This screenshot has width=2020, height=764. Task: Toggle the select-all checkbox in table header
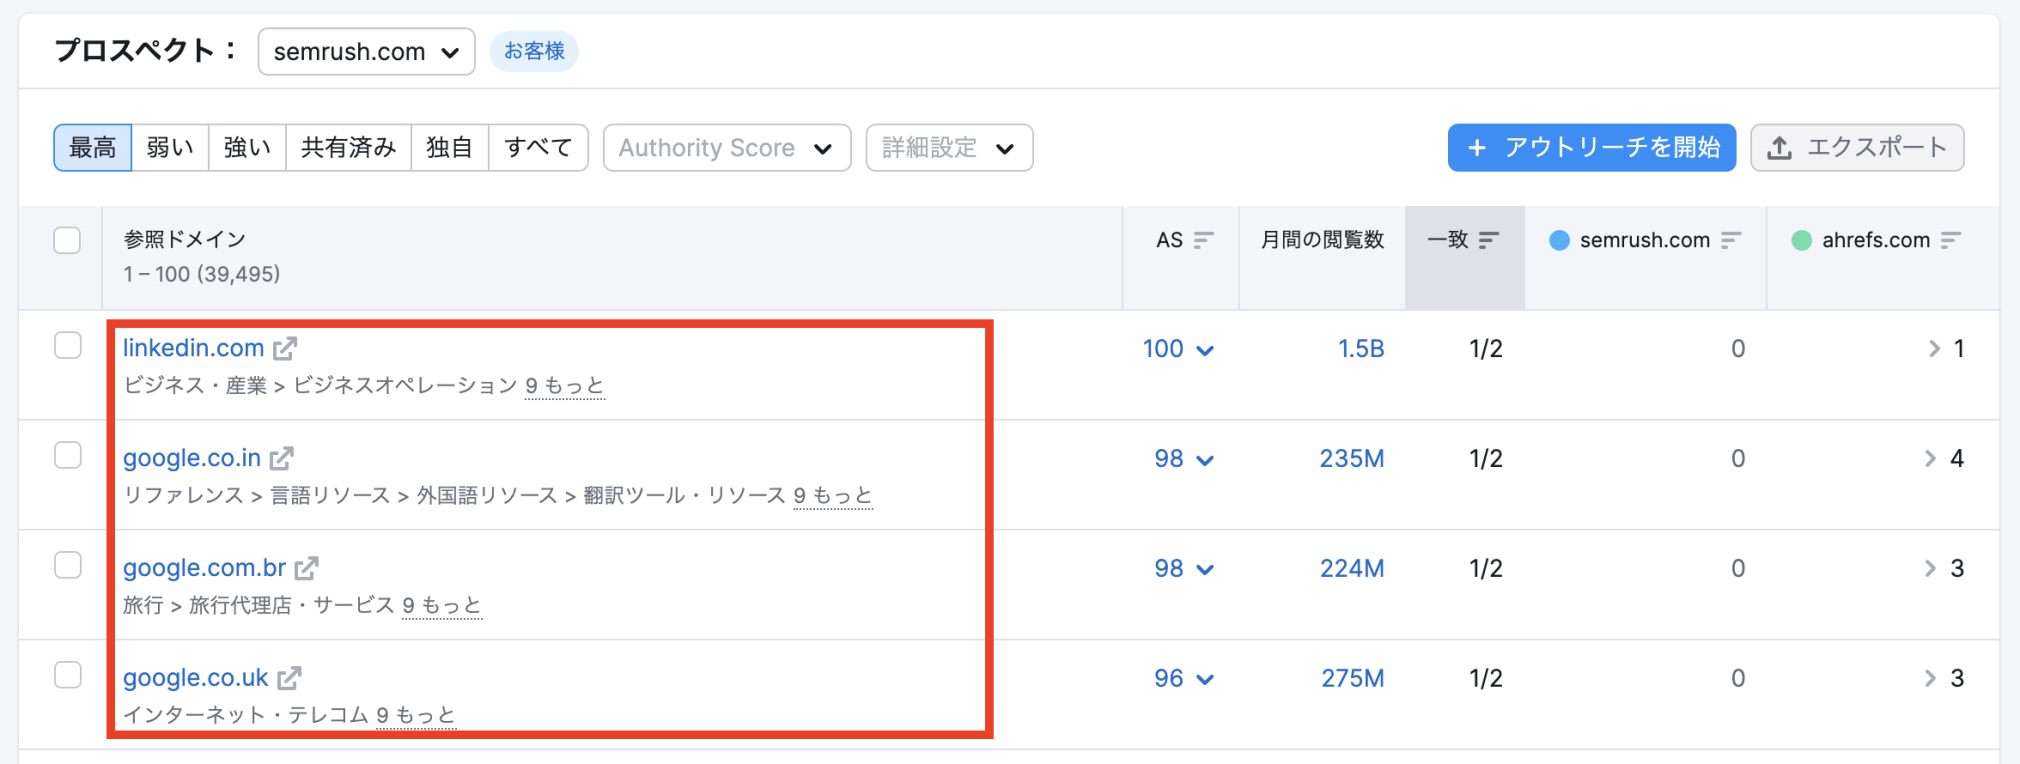pos(67,240)
